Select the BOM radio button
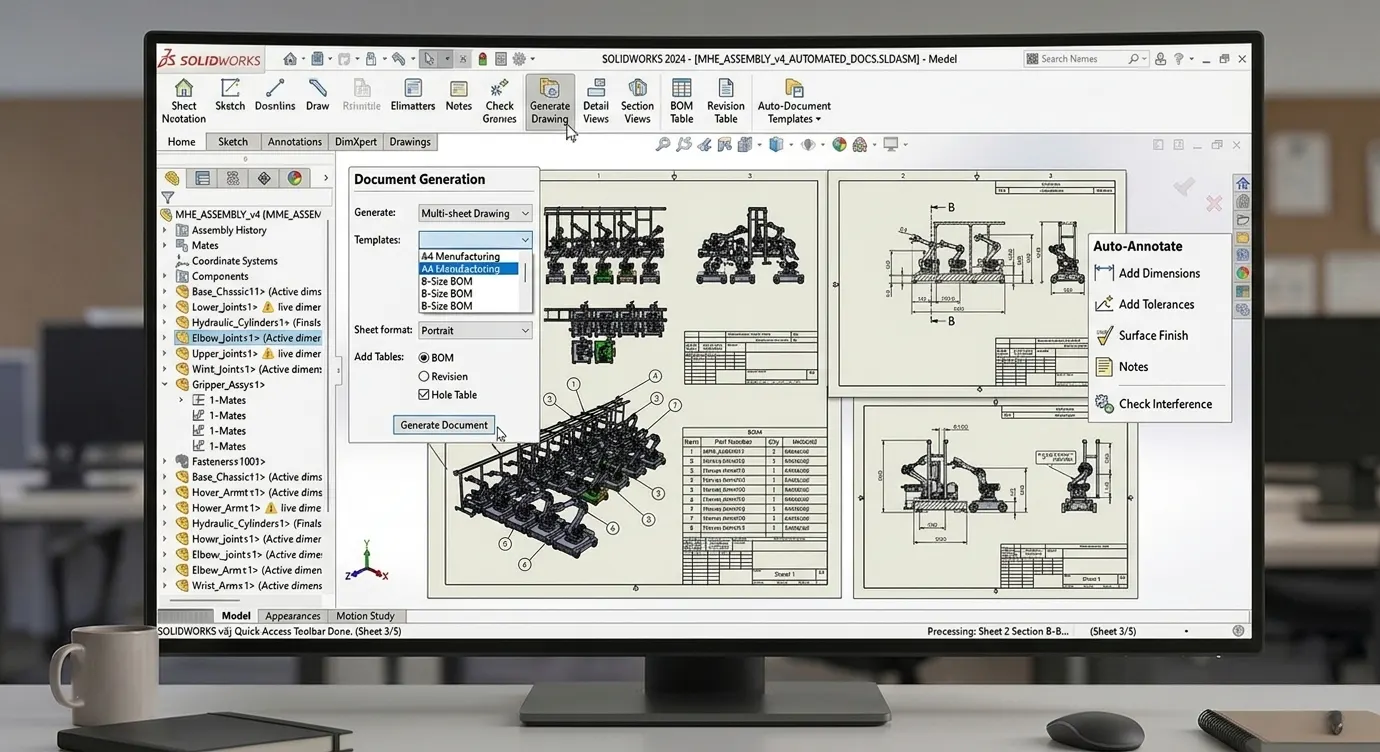1380x752 pixels. [x=424, y=358]
